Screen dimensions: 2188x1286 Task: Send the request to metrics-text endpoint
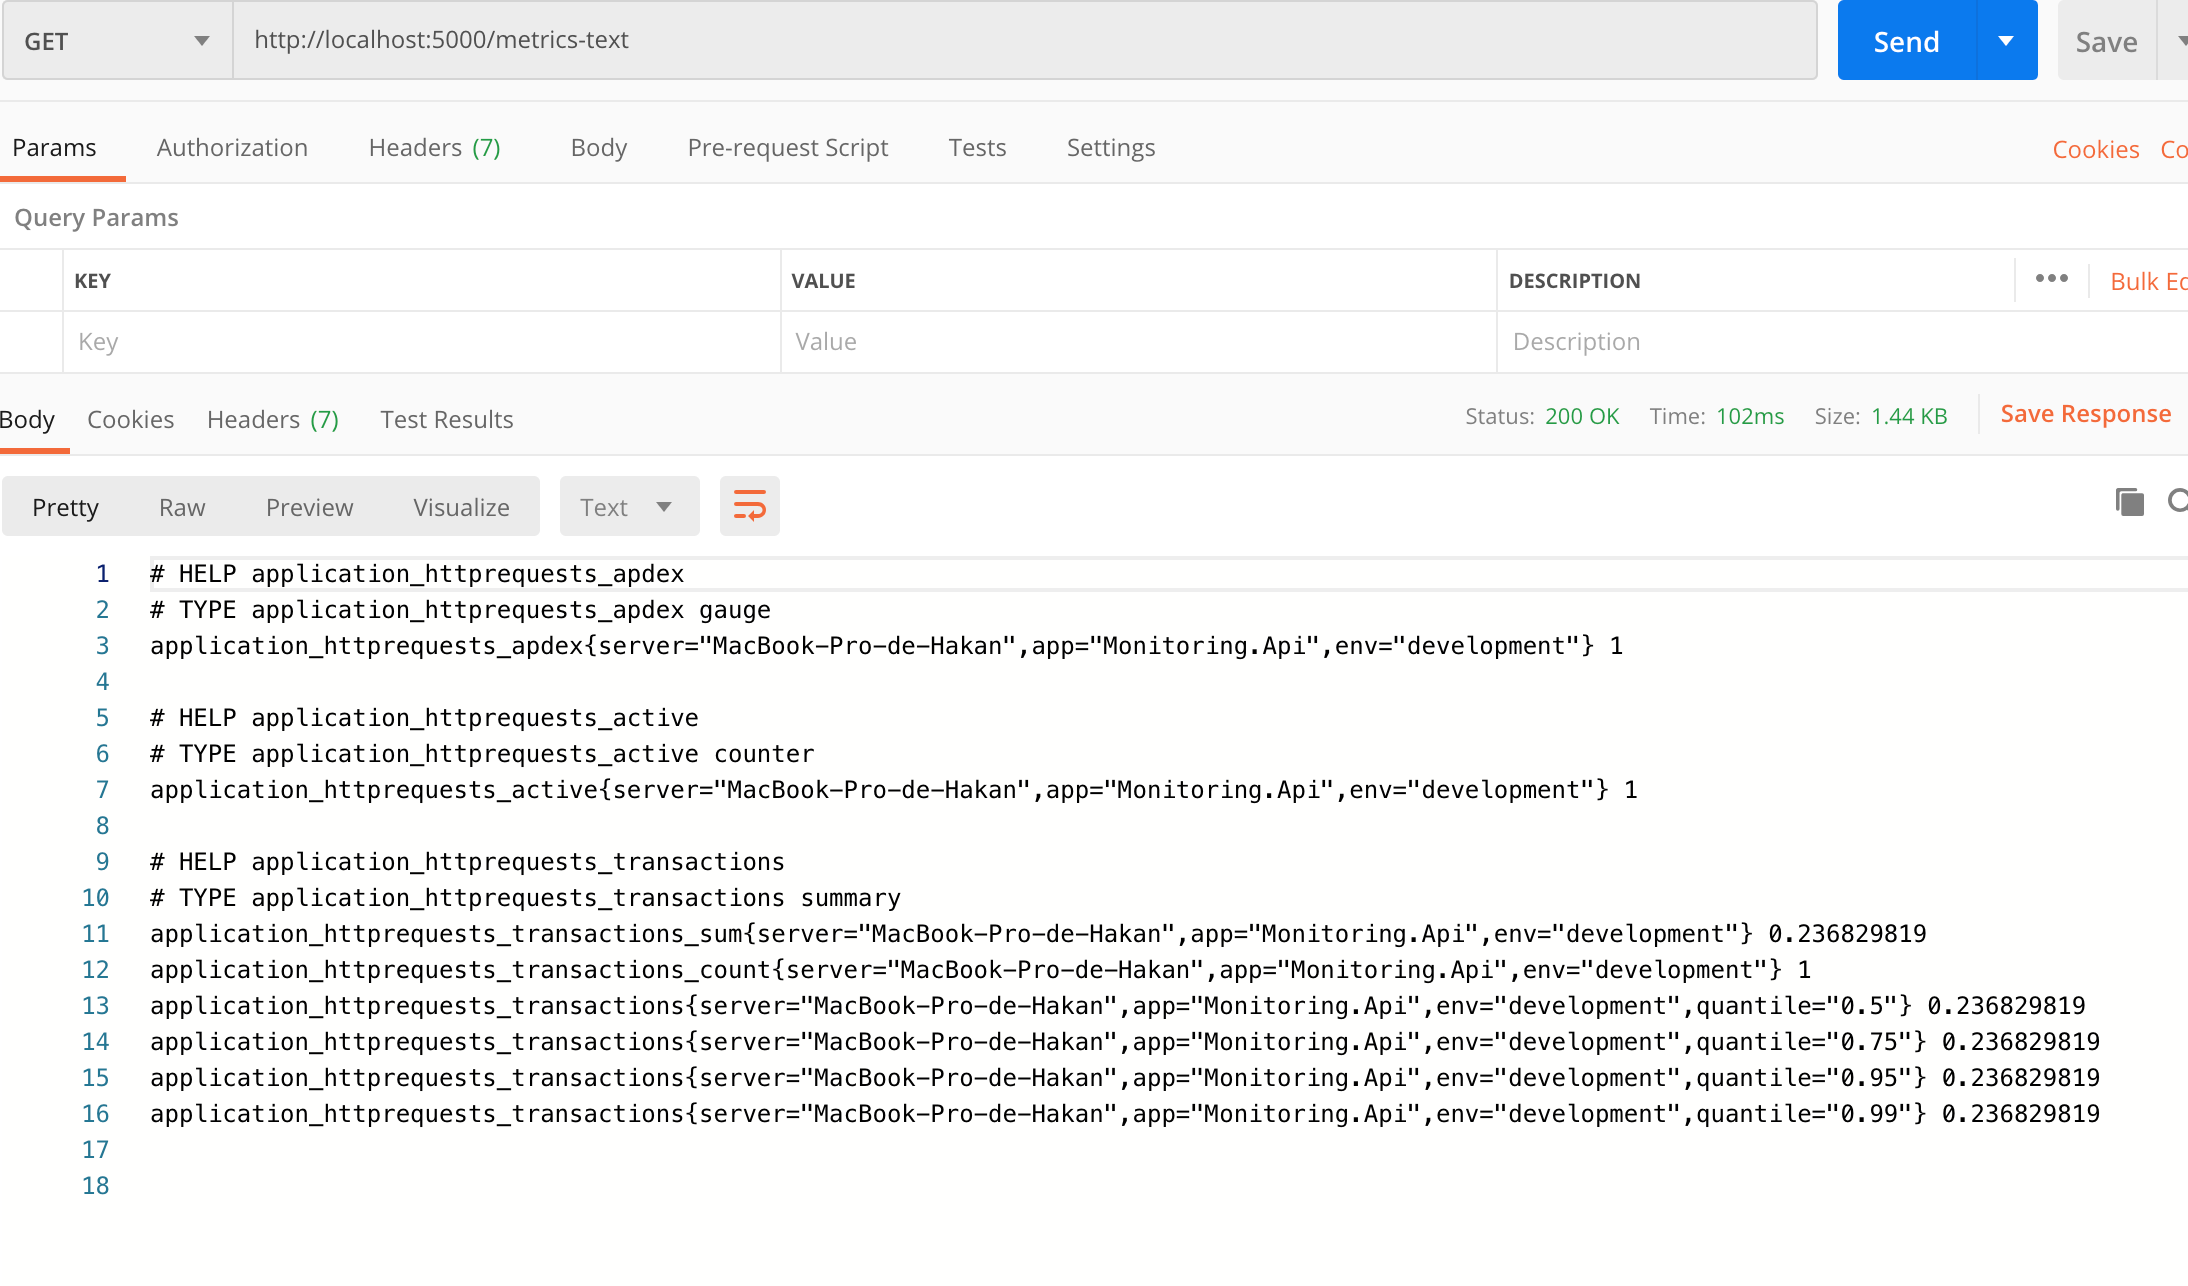click(1905, 40)
